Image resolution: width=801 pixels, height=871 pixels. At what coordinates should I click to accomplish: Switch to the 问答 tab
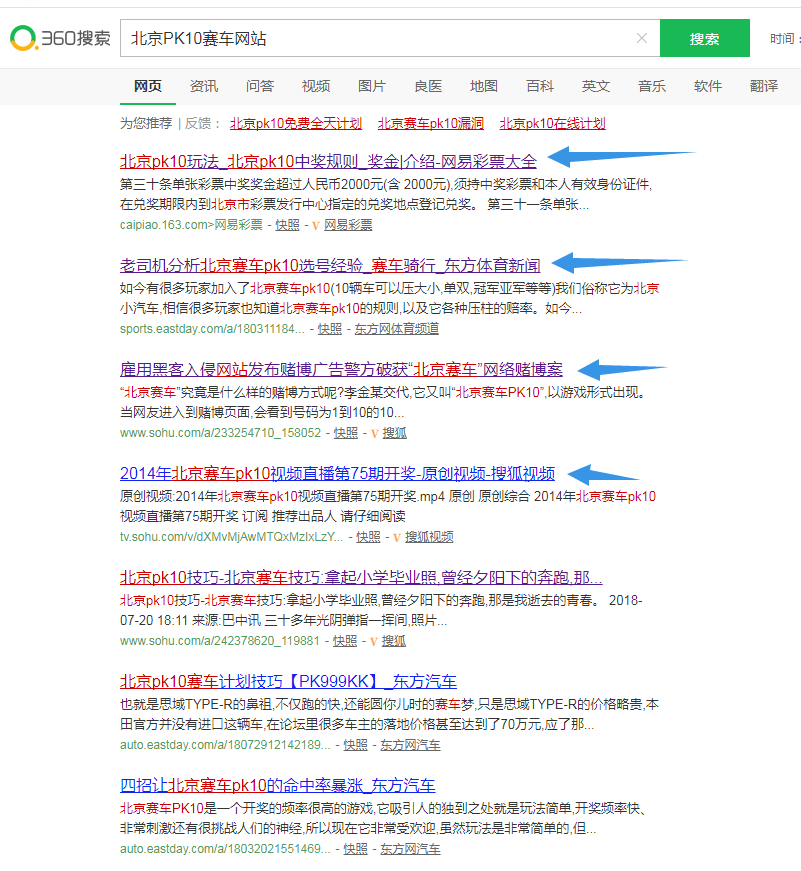[260, 86]
